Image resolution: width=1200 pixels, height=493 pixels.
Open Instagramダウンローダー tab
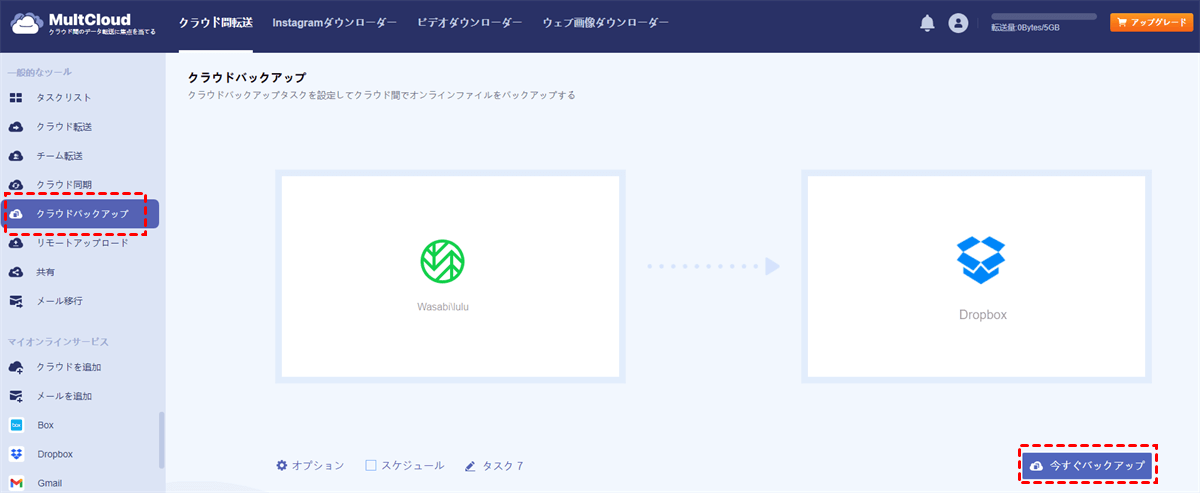pos(334,22)
